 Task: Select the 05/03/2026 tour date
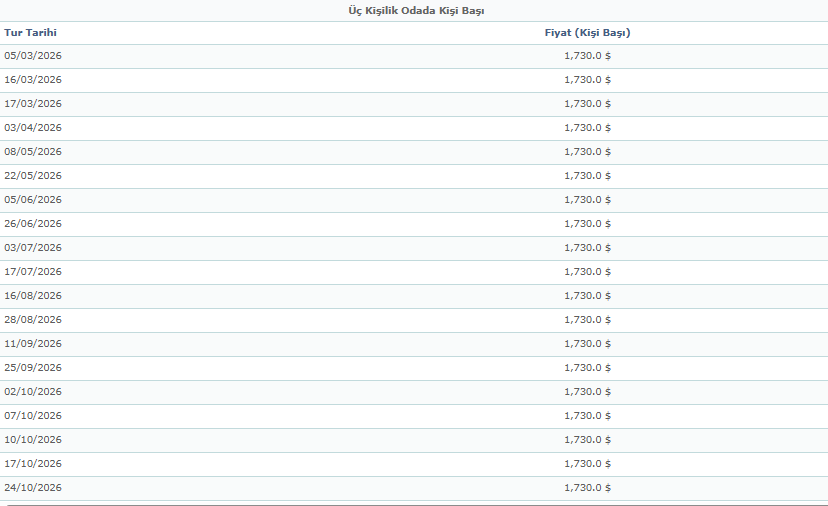33,56
